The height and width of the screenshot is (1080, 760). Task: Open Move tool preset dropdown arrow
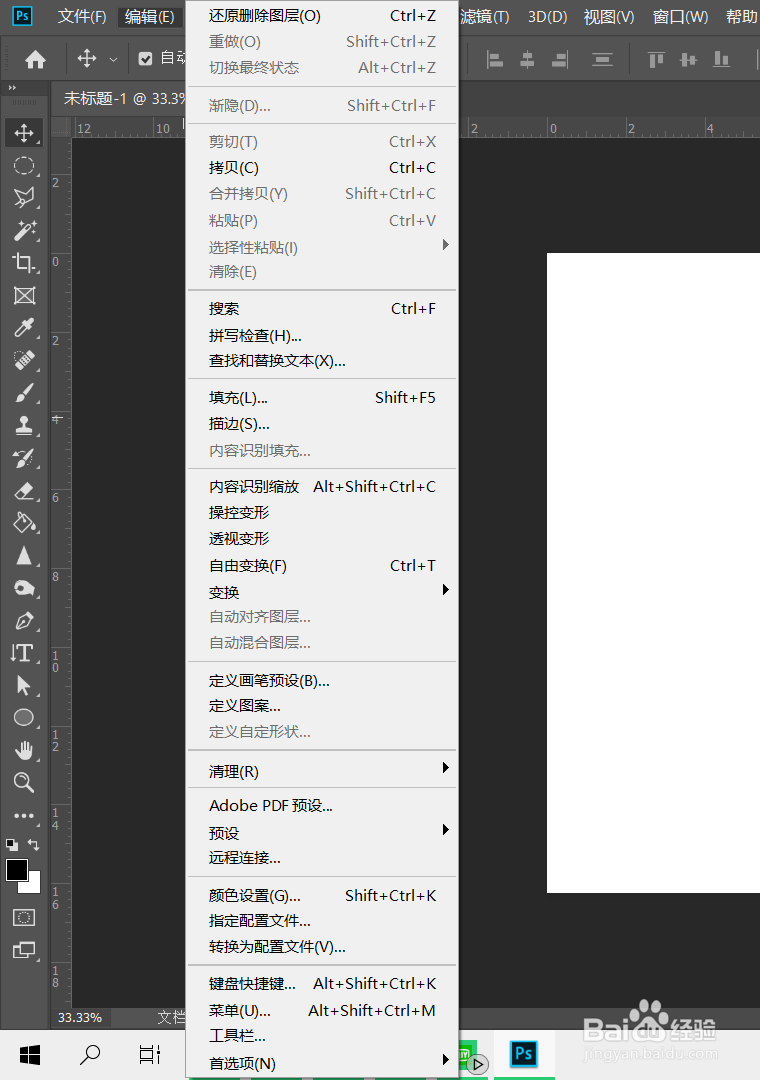coord(113,60)
